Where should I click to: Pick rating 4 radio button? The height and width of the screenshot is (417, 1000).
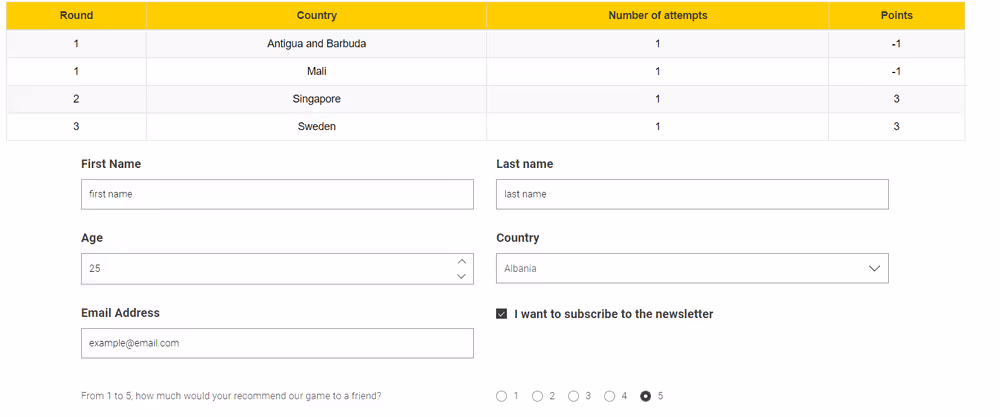[610, 396]
